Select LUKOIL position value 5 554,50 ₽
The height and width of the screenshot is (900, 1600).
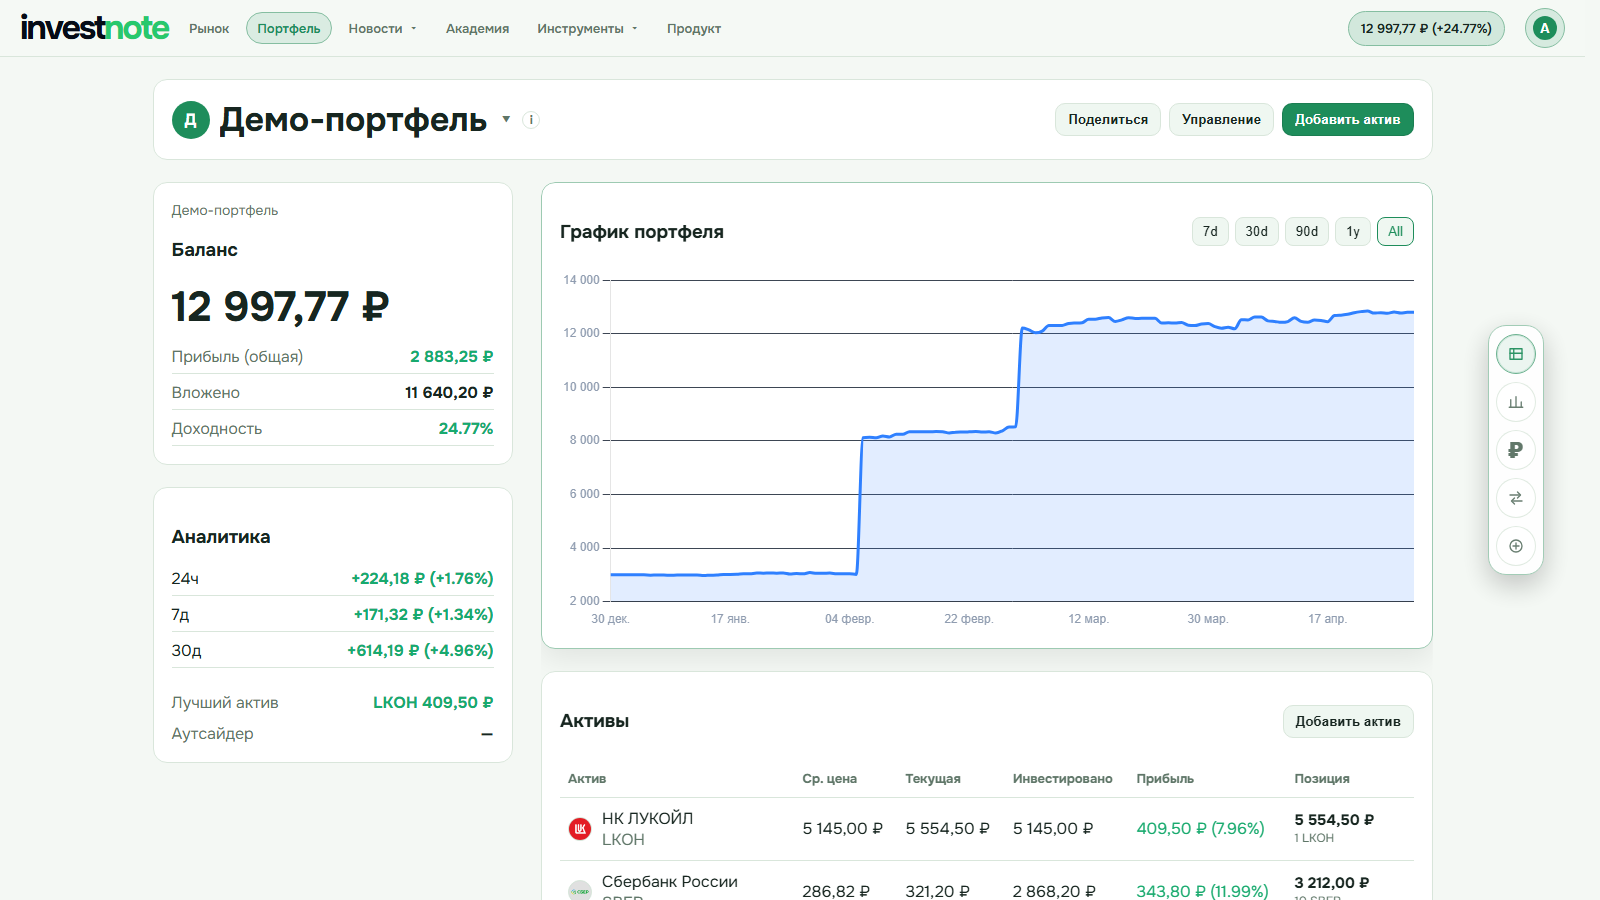pyautogui.click(x=1334, y=820)
